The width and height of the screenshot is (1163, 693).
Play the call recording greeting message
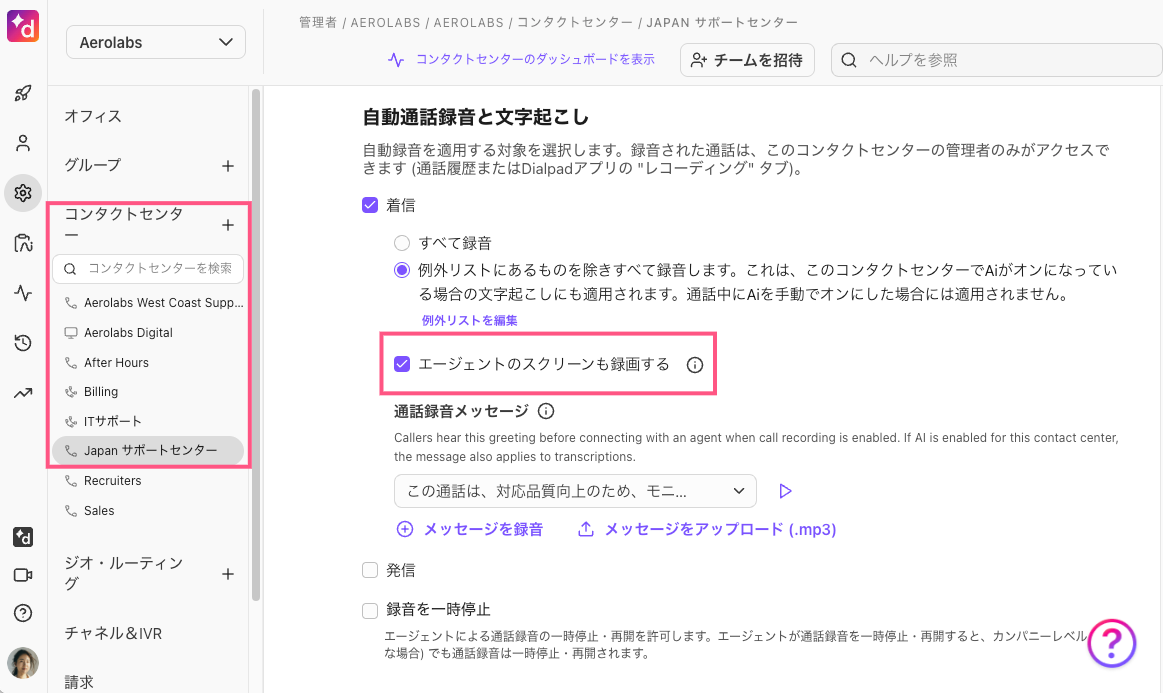point(785,491)
